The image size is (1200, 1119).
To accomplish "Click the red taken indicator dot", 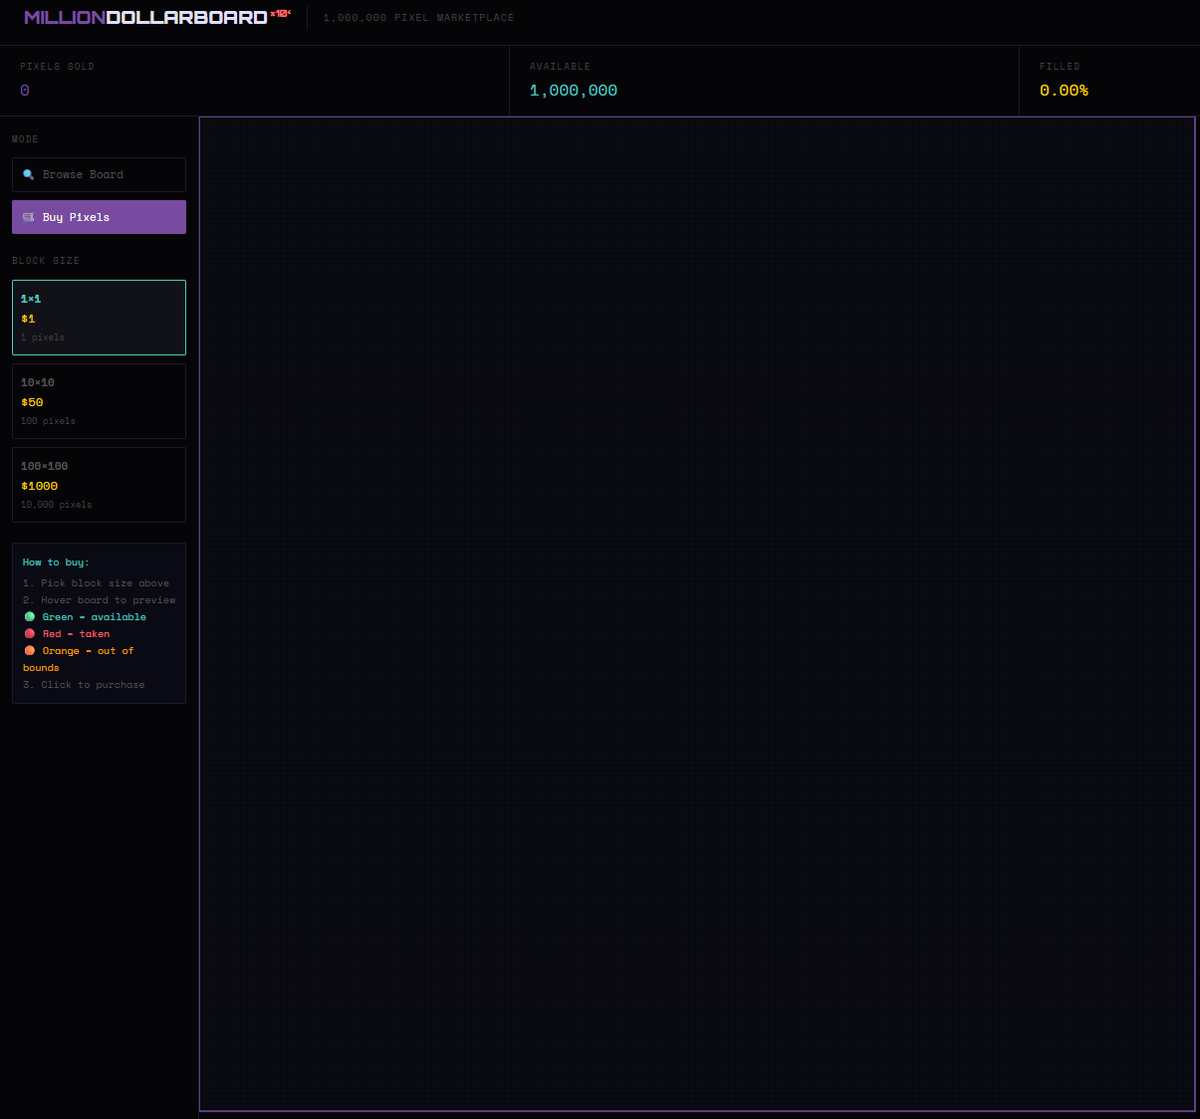I will click(x=29, y=633).
